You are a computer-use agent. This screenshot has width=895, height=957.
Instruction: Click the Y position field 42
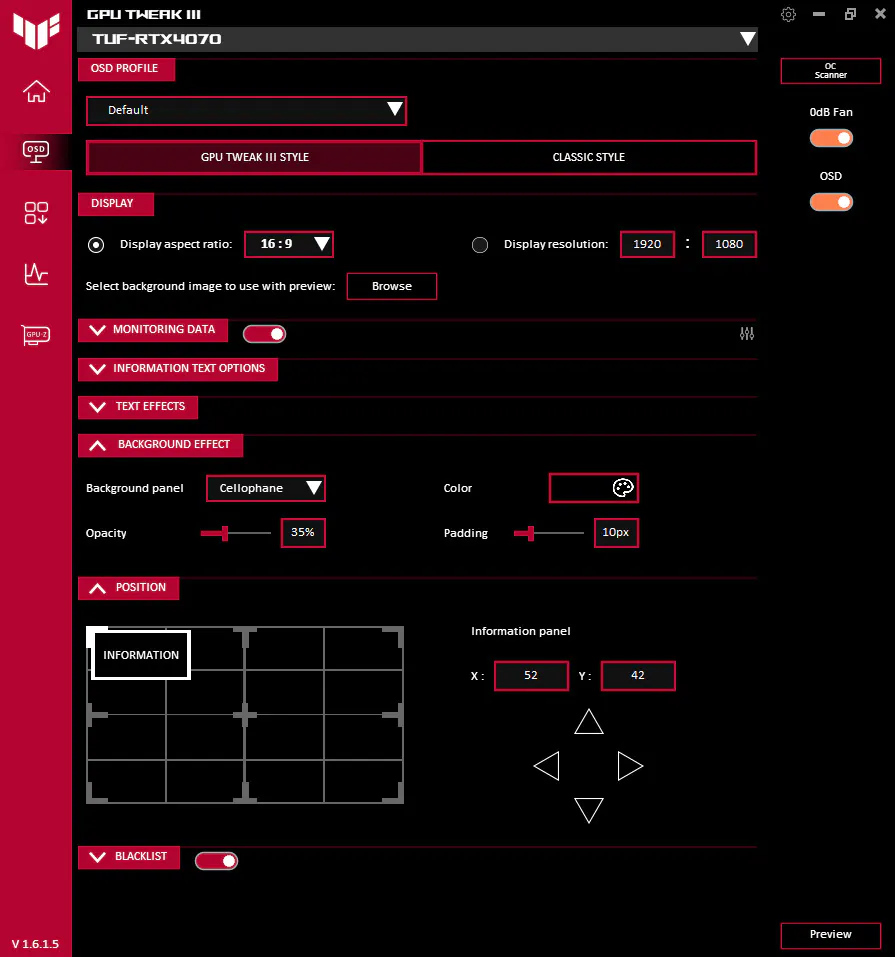point(638,676)
